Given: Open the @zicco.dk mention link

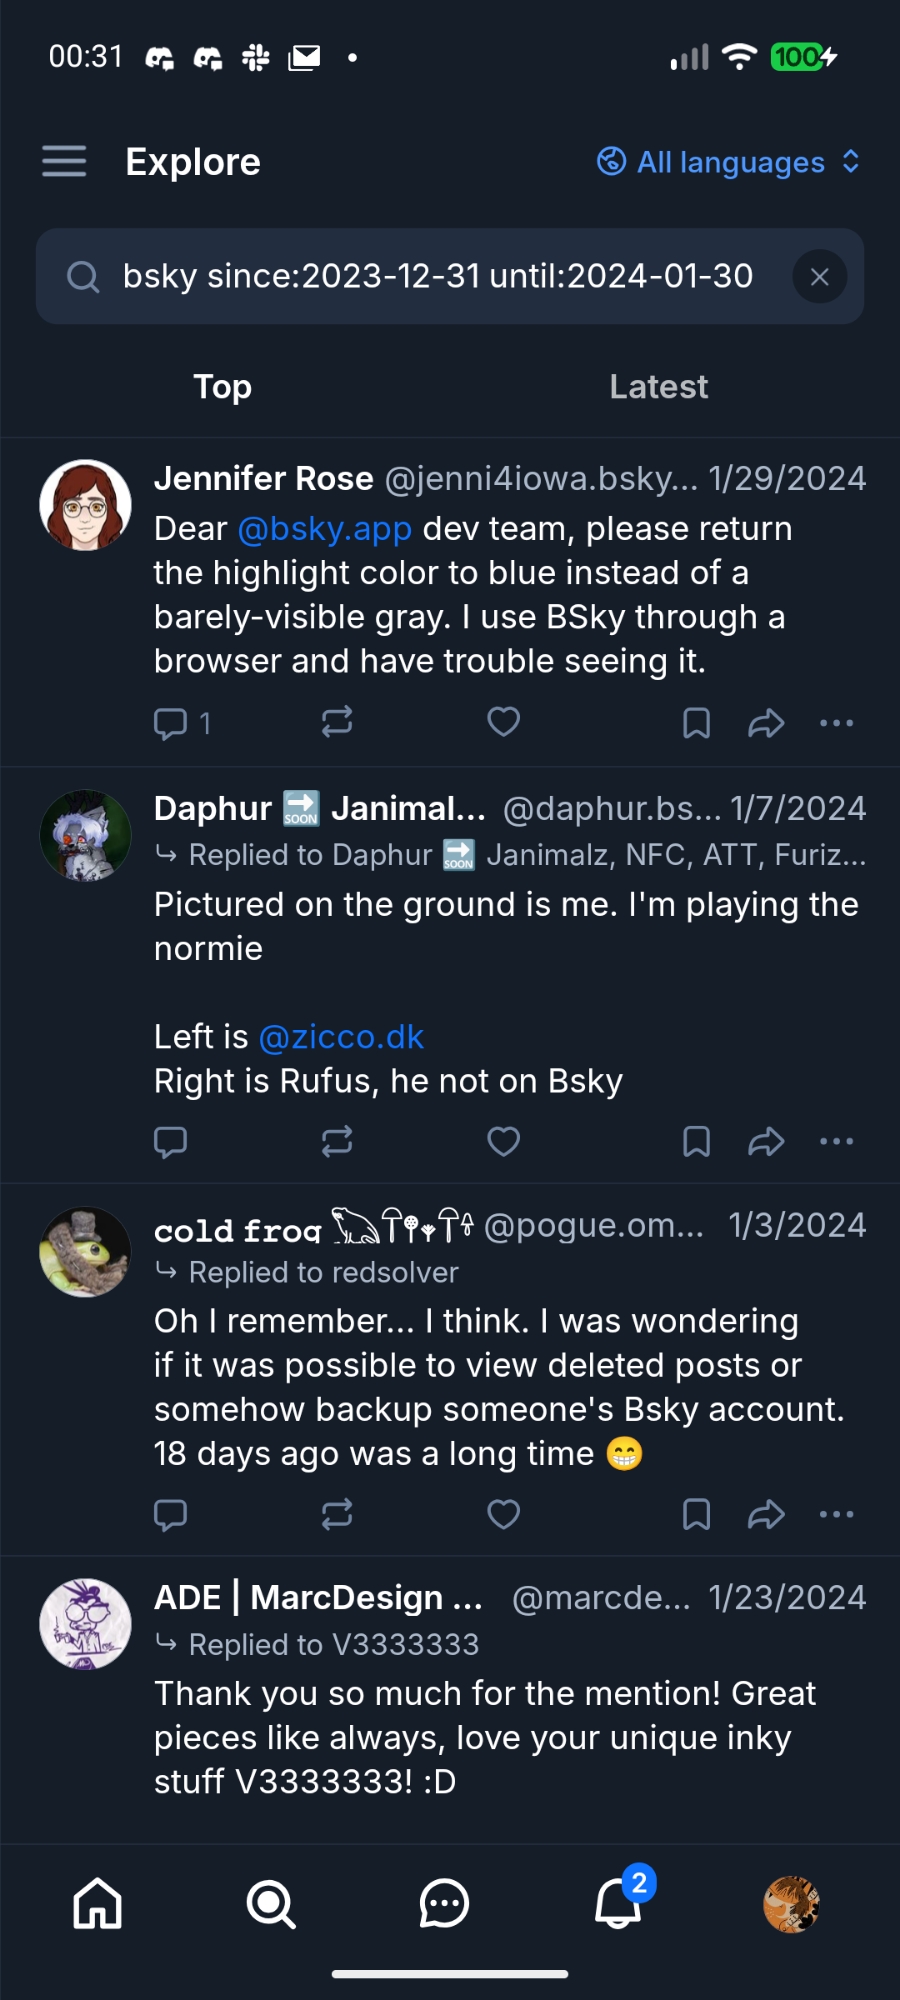Looking at the screenshot, I should (x=341, y=1037).
